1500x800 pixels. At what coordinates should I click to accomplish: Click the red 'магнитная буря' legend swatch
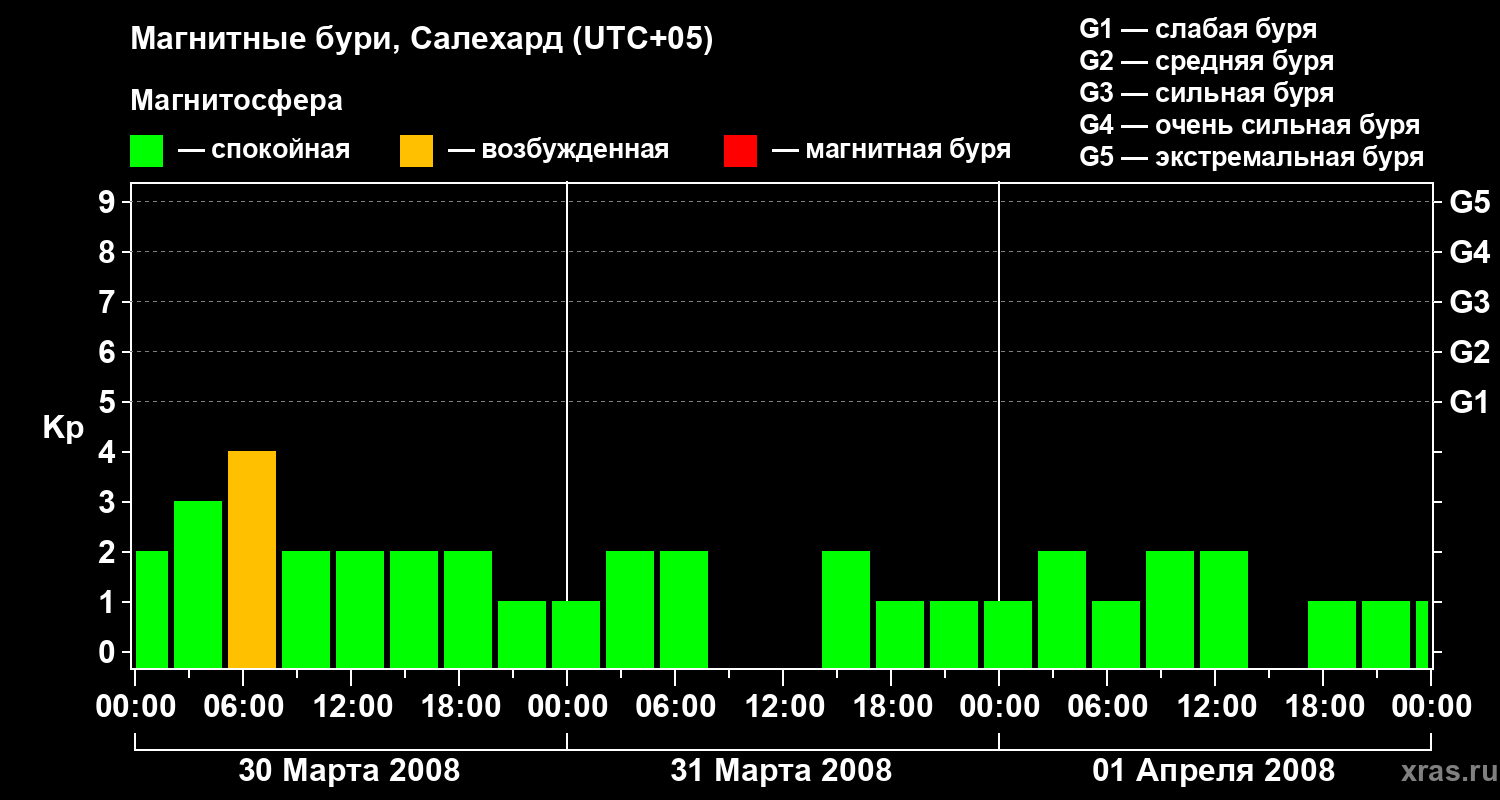click(x=740, y=151)
